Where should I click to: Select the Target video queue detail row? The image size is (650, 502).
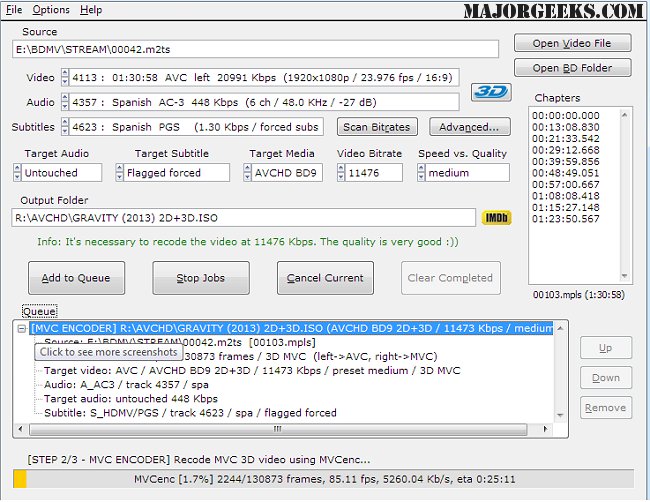252,371
